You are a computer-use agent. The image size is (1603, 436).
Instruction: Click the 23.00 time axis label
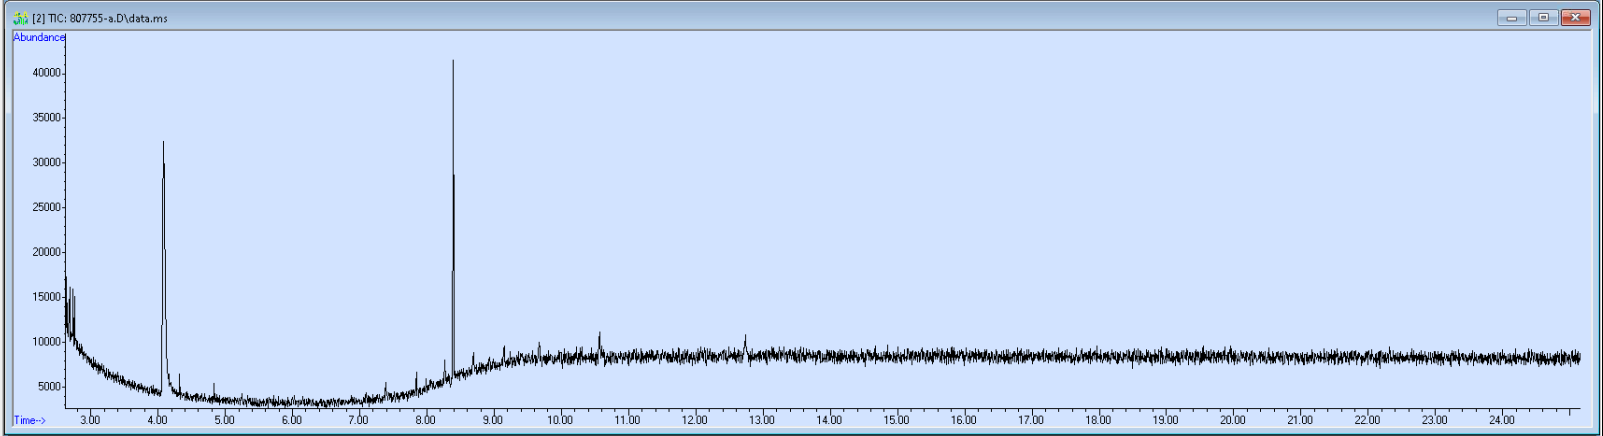tap(1434, 420)
